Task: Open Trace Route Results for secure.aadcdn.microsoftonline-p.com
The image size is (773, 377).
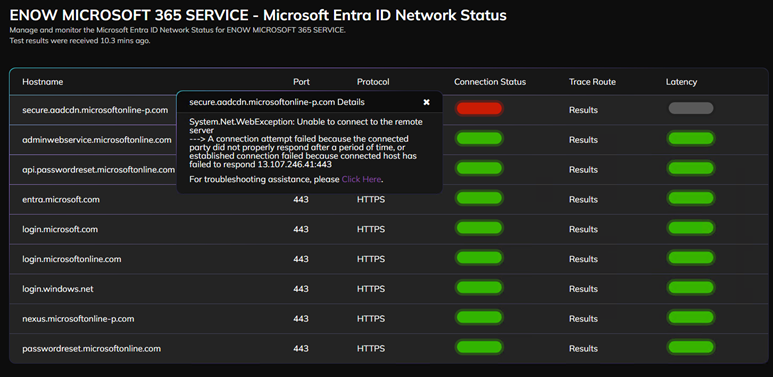Action: (x=583, y=110)
